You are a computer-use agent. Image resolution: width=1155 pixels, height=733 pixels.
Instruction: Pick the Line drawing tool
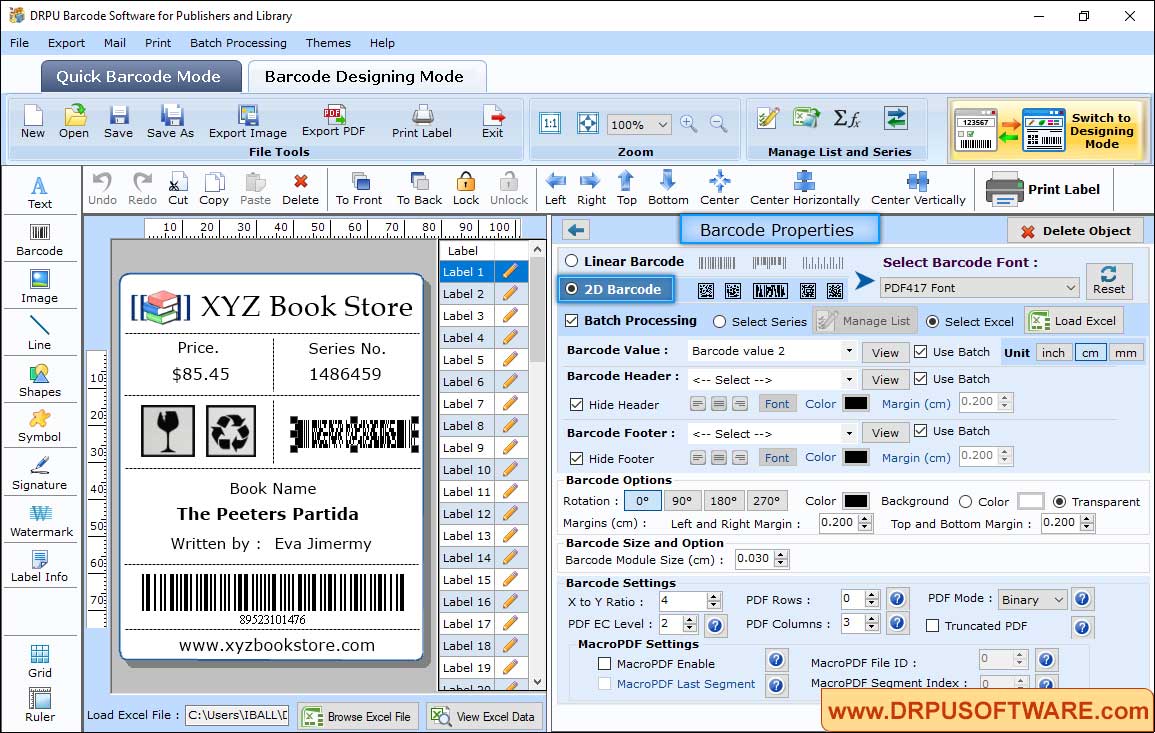tap(39, 333)
